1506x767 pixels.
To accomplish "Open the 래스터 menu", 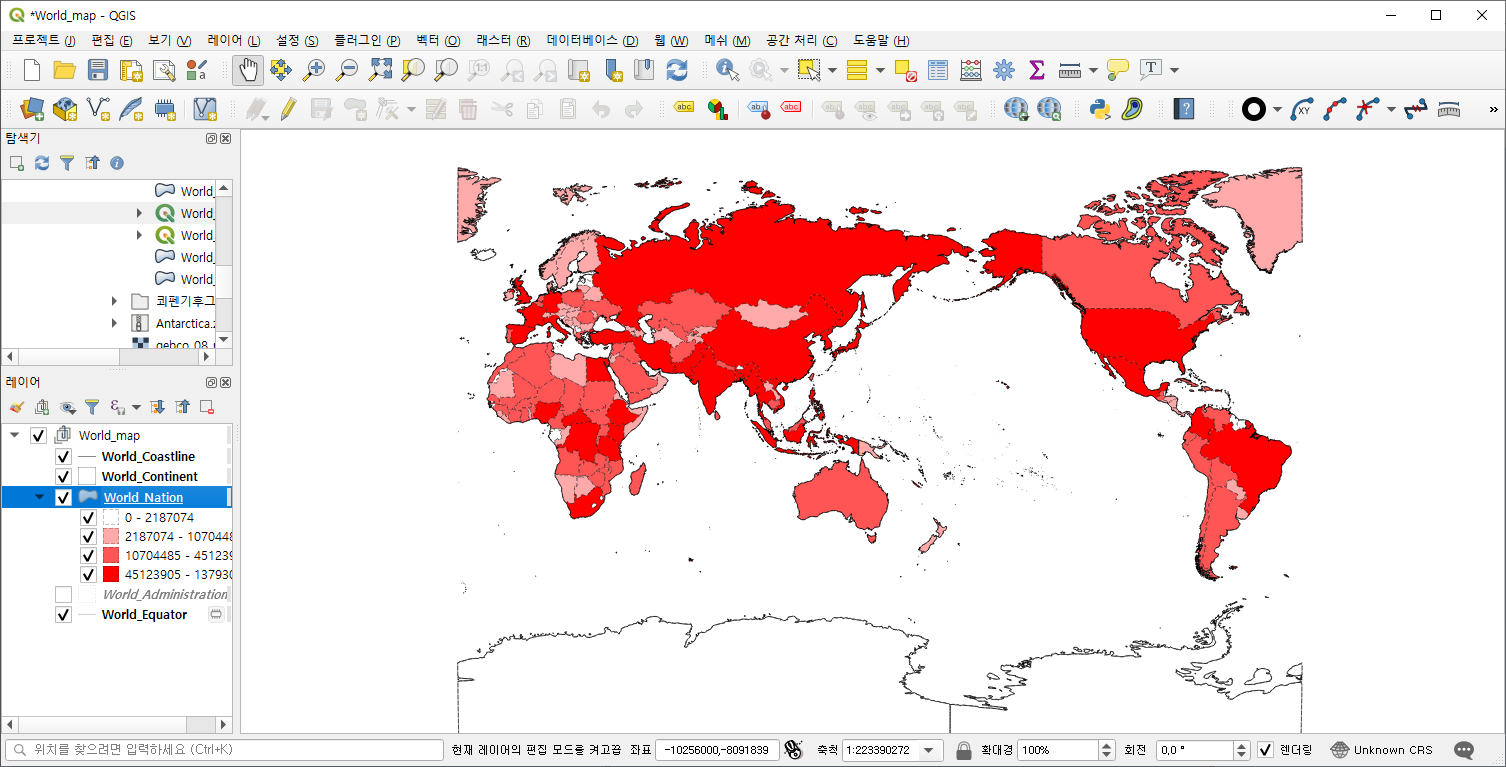I will [503, 41].
